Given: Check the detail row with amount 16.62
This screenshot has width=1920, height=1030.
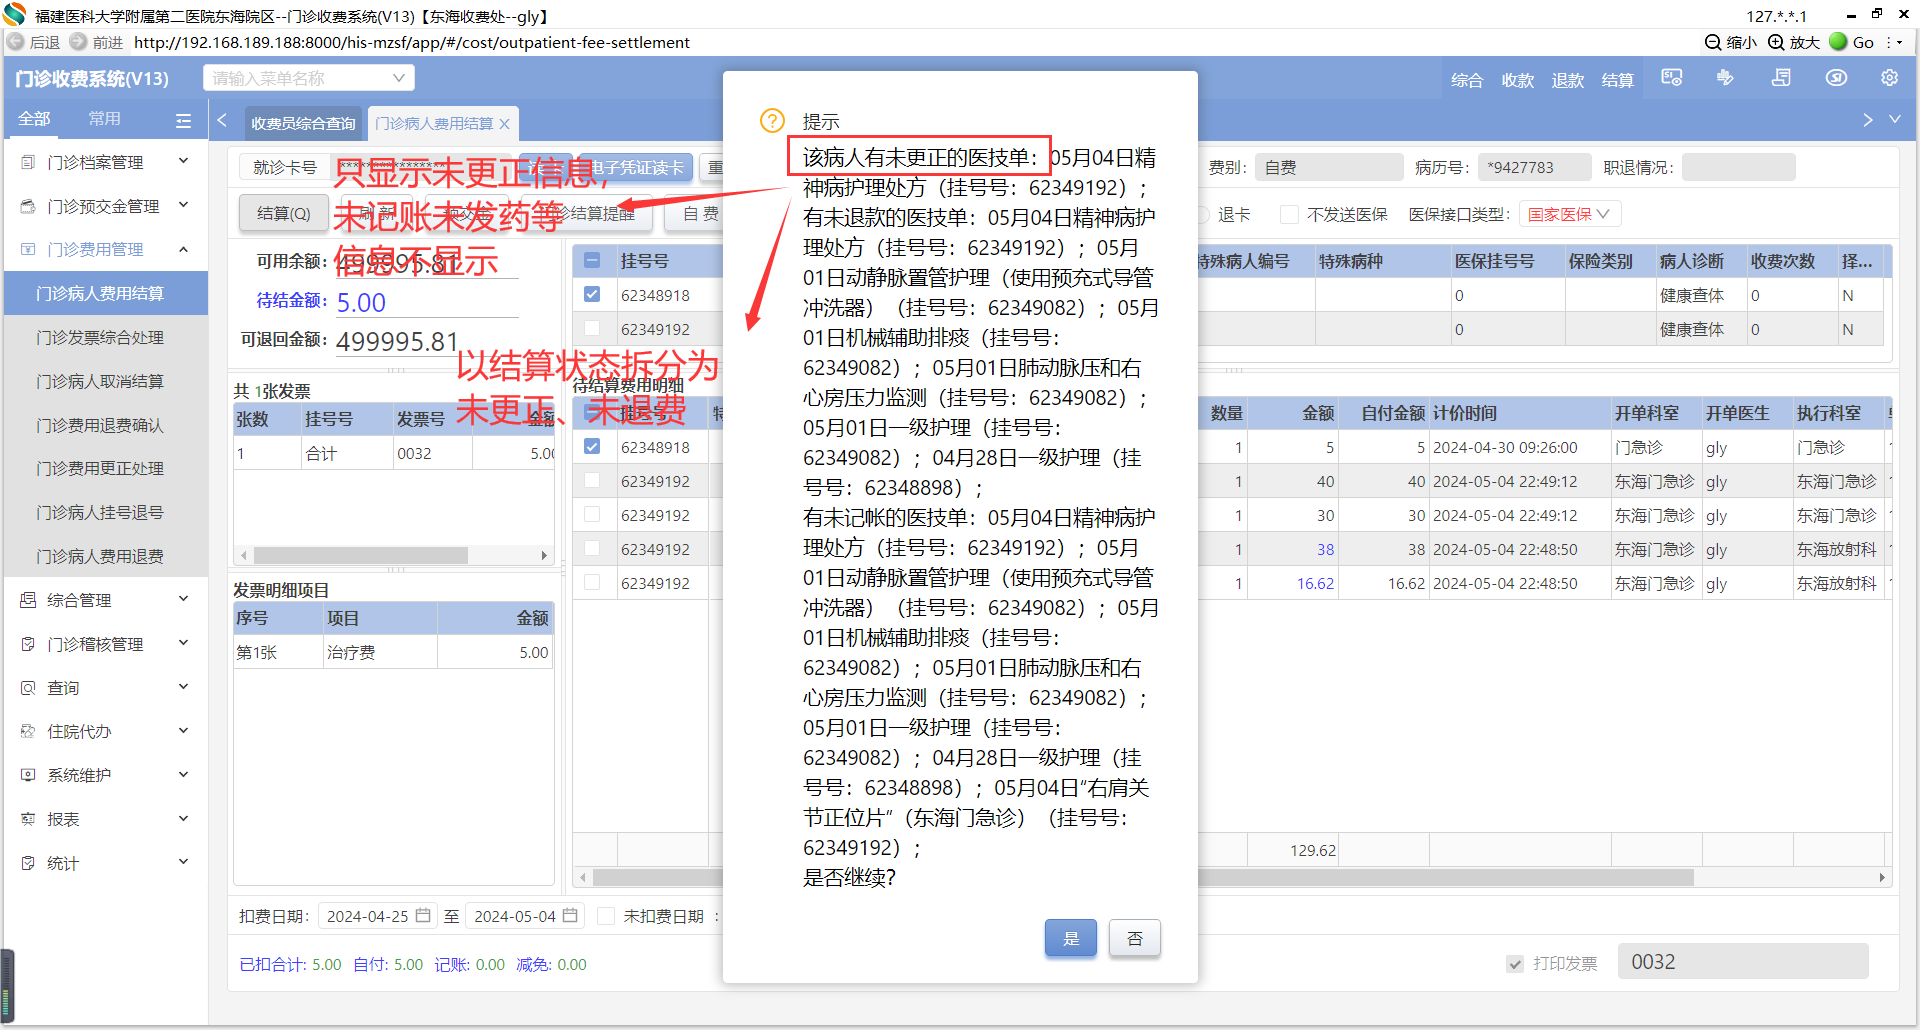Looking at the screenshot, I should coord(592,583).
